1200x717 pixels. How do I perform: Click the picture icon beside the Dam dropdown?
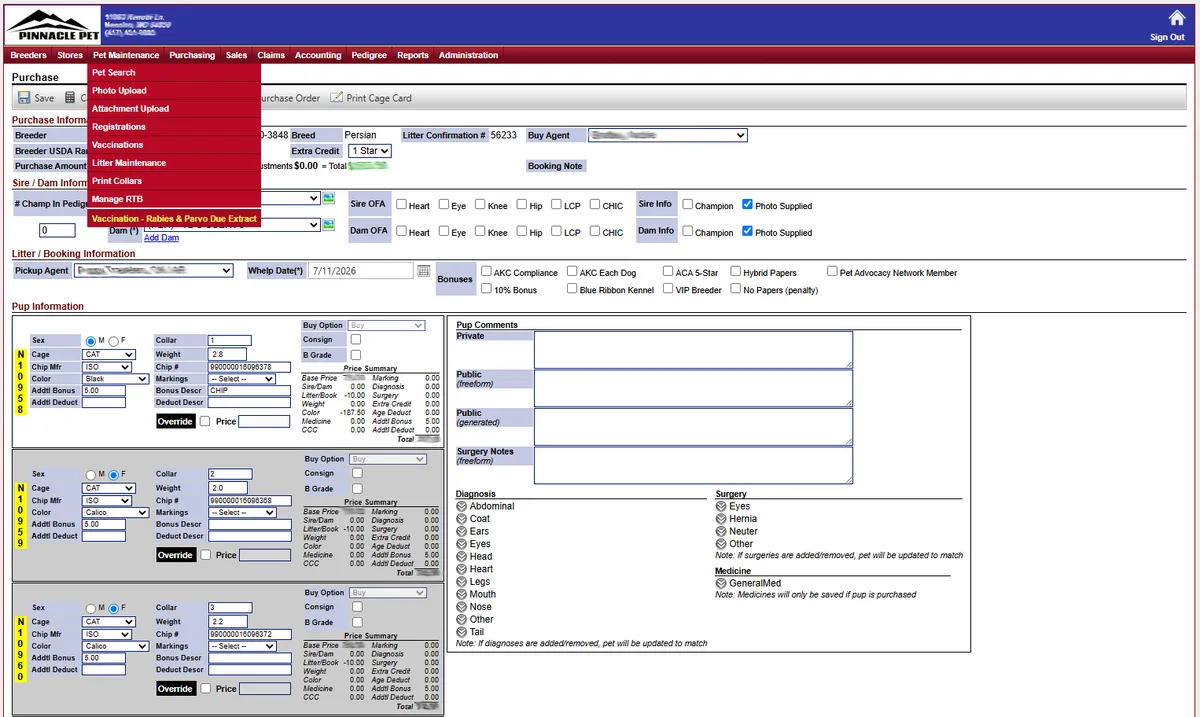tap(327, 225)
